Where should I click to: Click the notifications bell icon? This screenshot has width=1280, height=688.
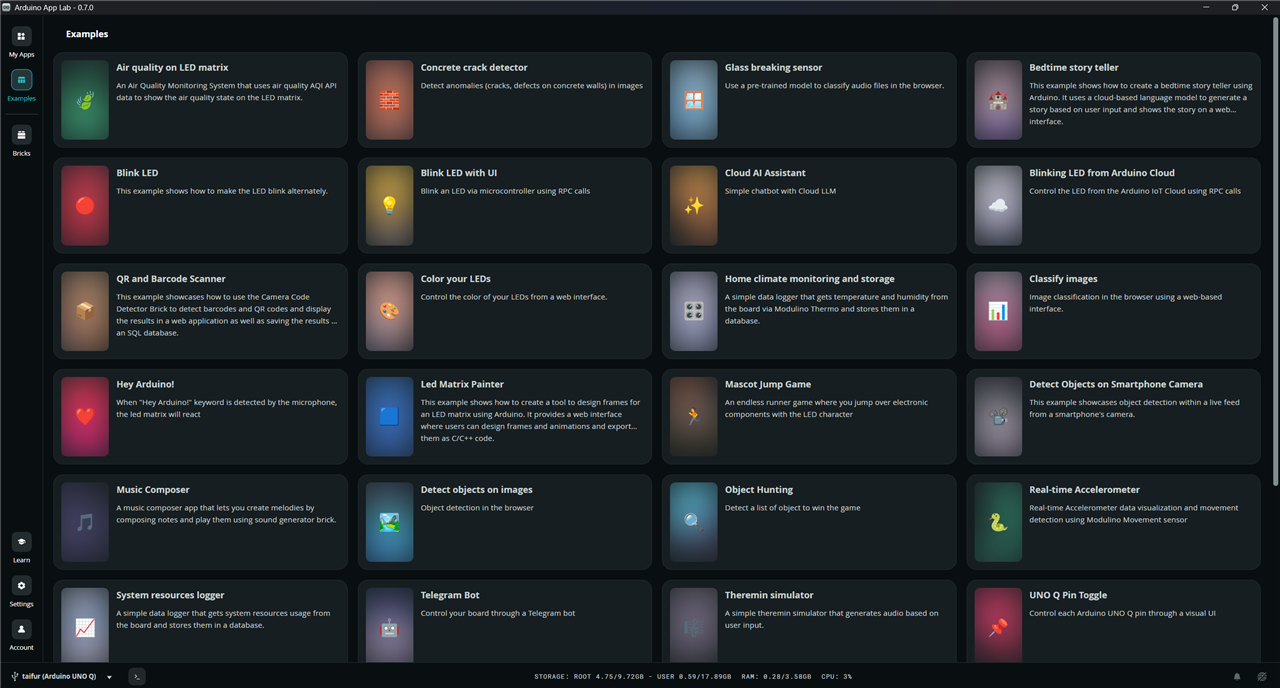click(1237, 677)
